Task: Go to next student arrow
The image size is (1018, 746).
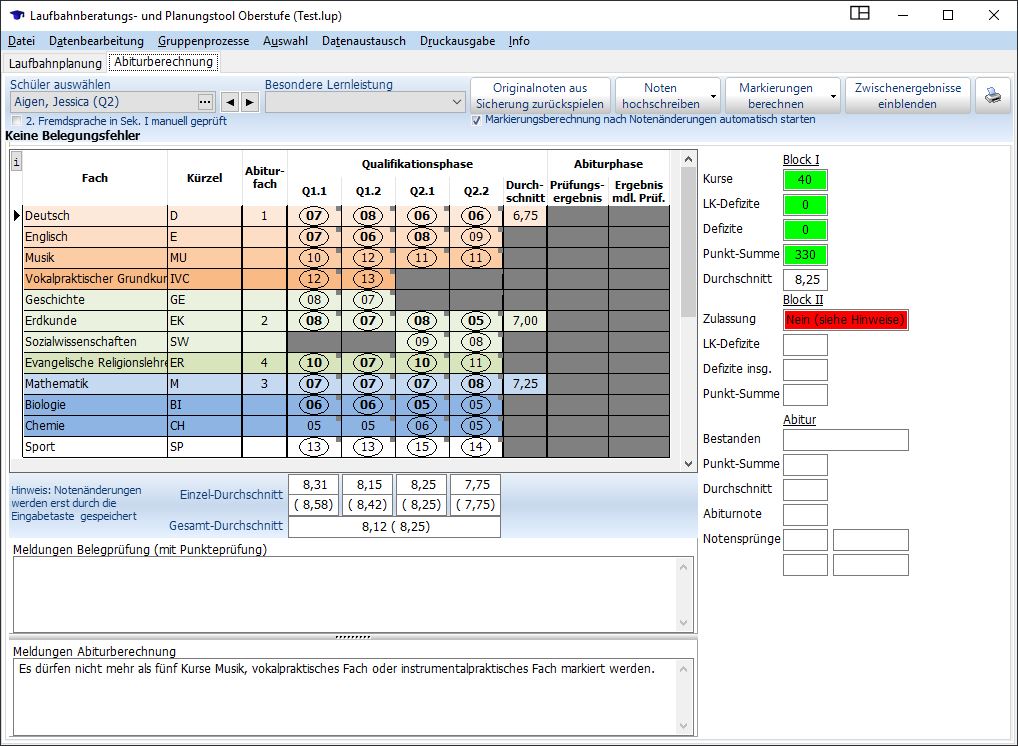Action: pos(250,102)
